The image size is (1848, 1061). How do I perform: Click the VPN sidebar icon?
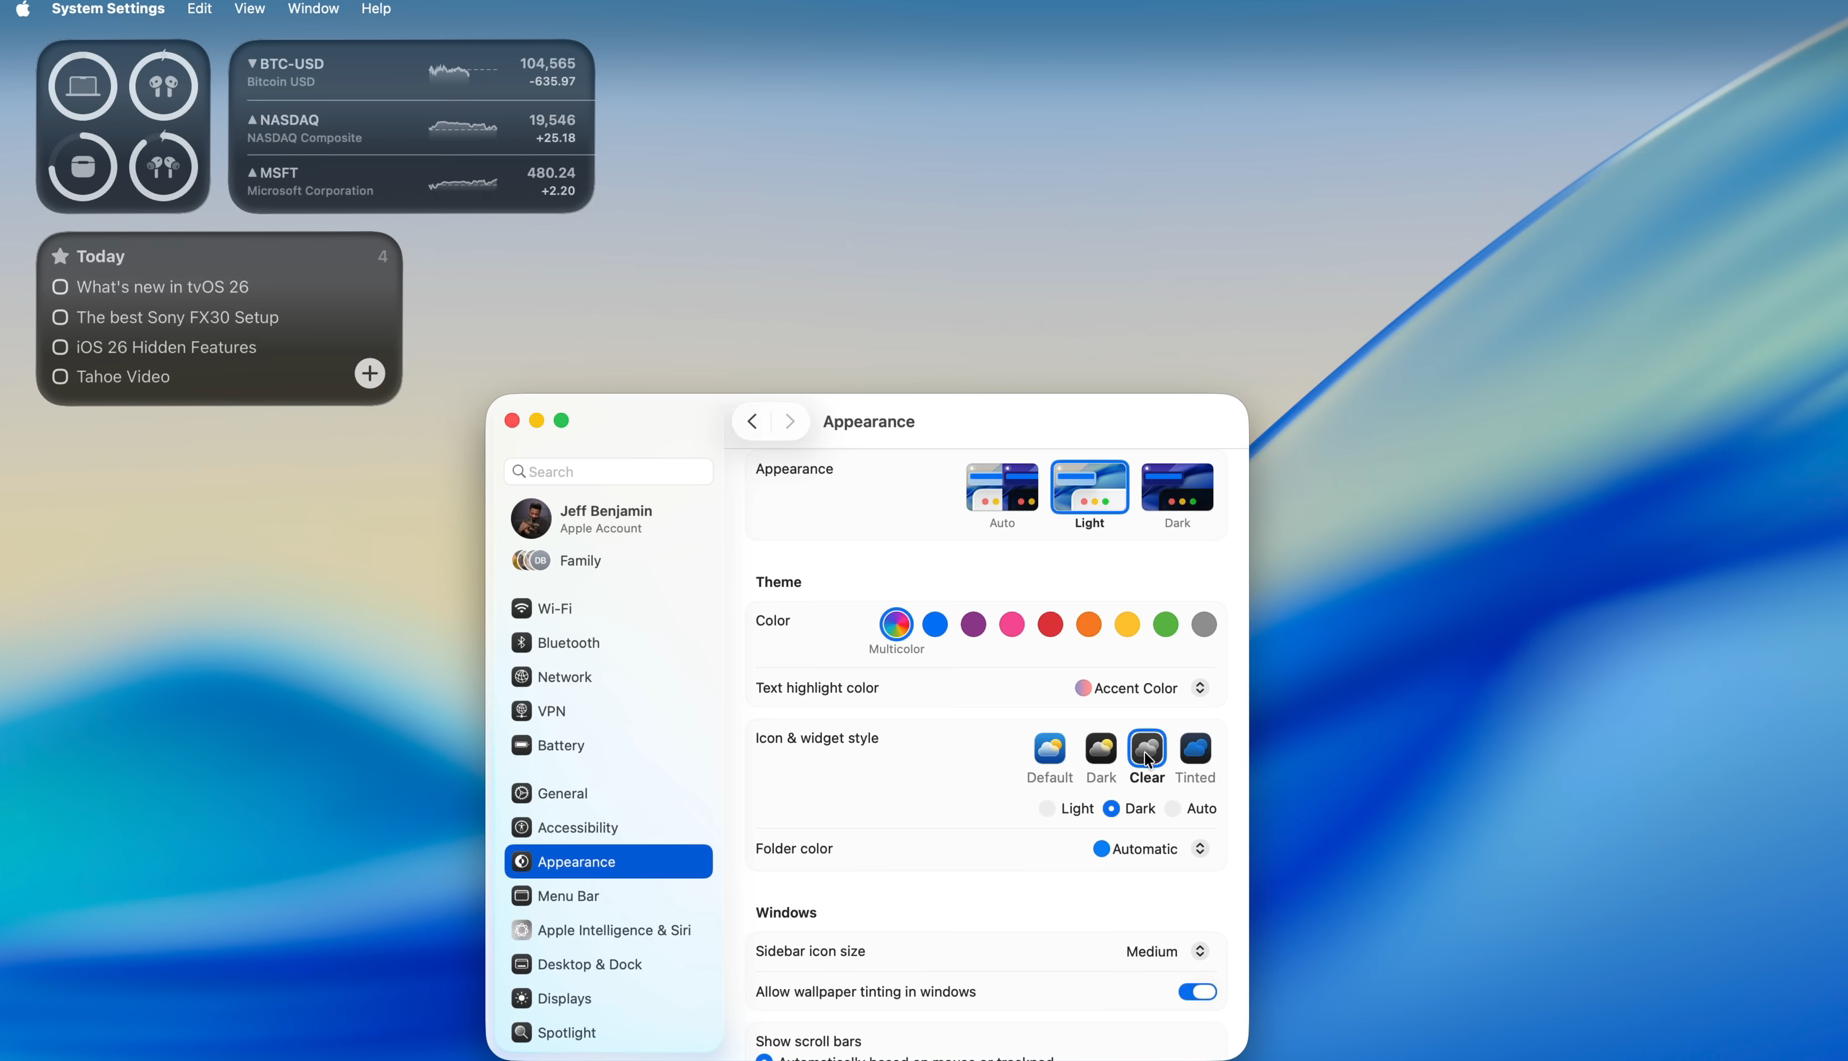521,711
